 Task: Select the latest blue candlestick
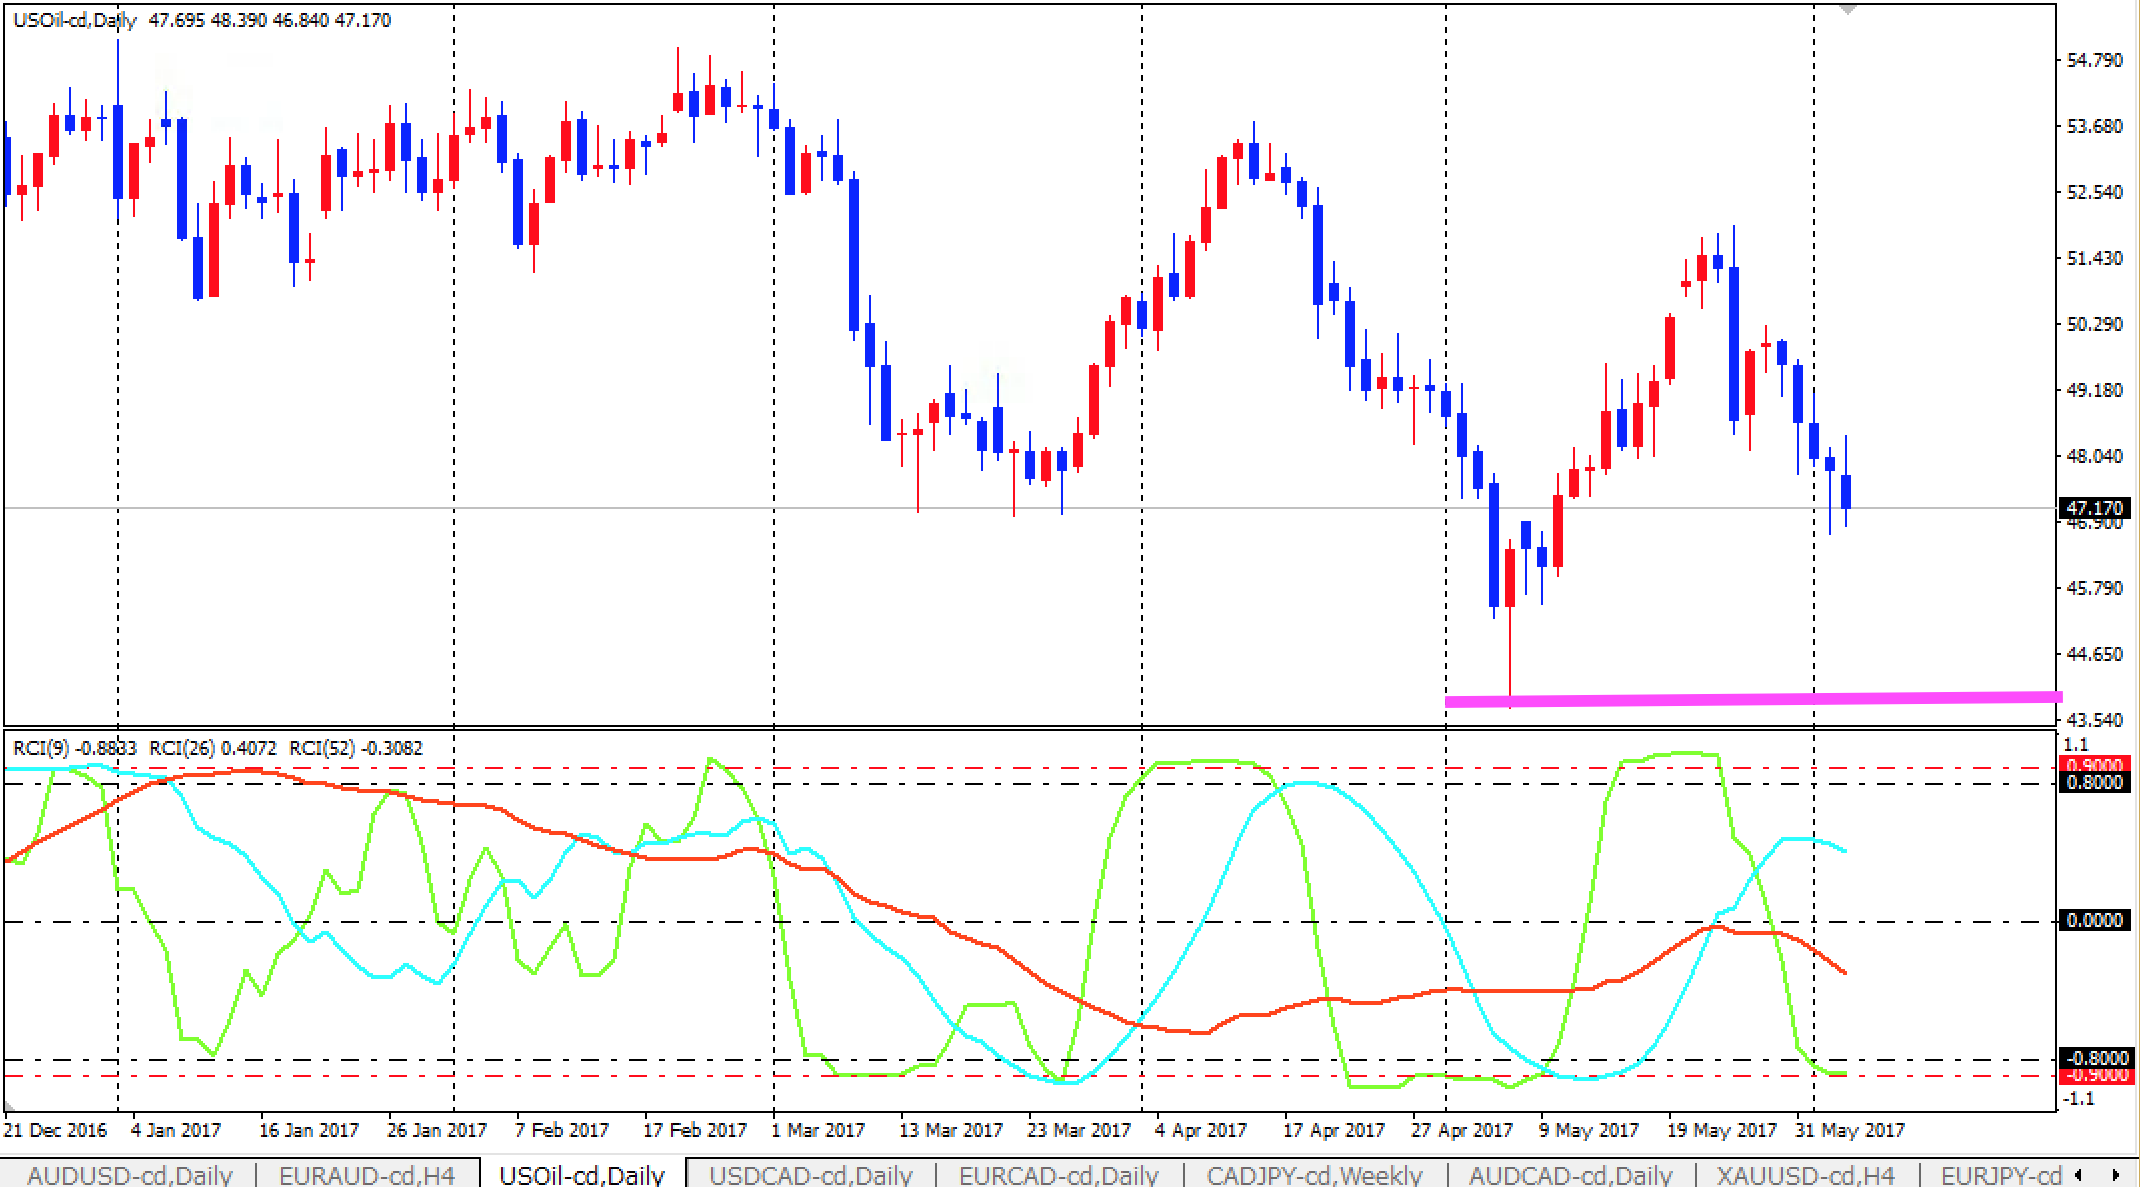point(1846,492)
